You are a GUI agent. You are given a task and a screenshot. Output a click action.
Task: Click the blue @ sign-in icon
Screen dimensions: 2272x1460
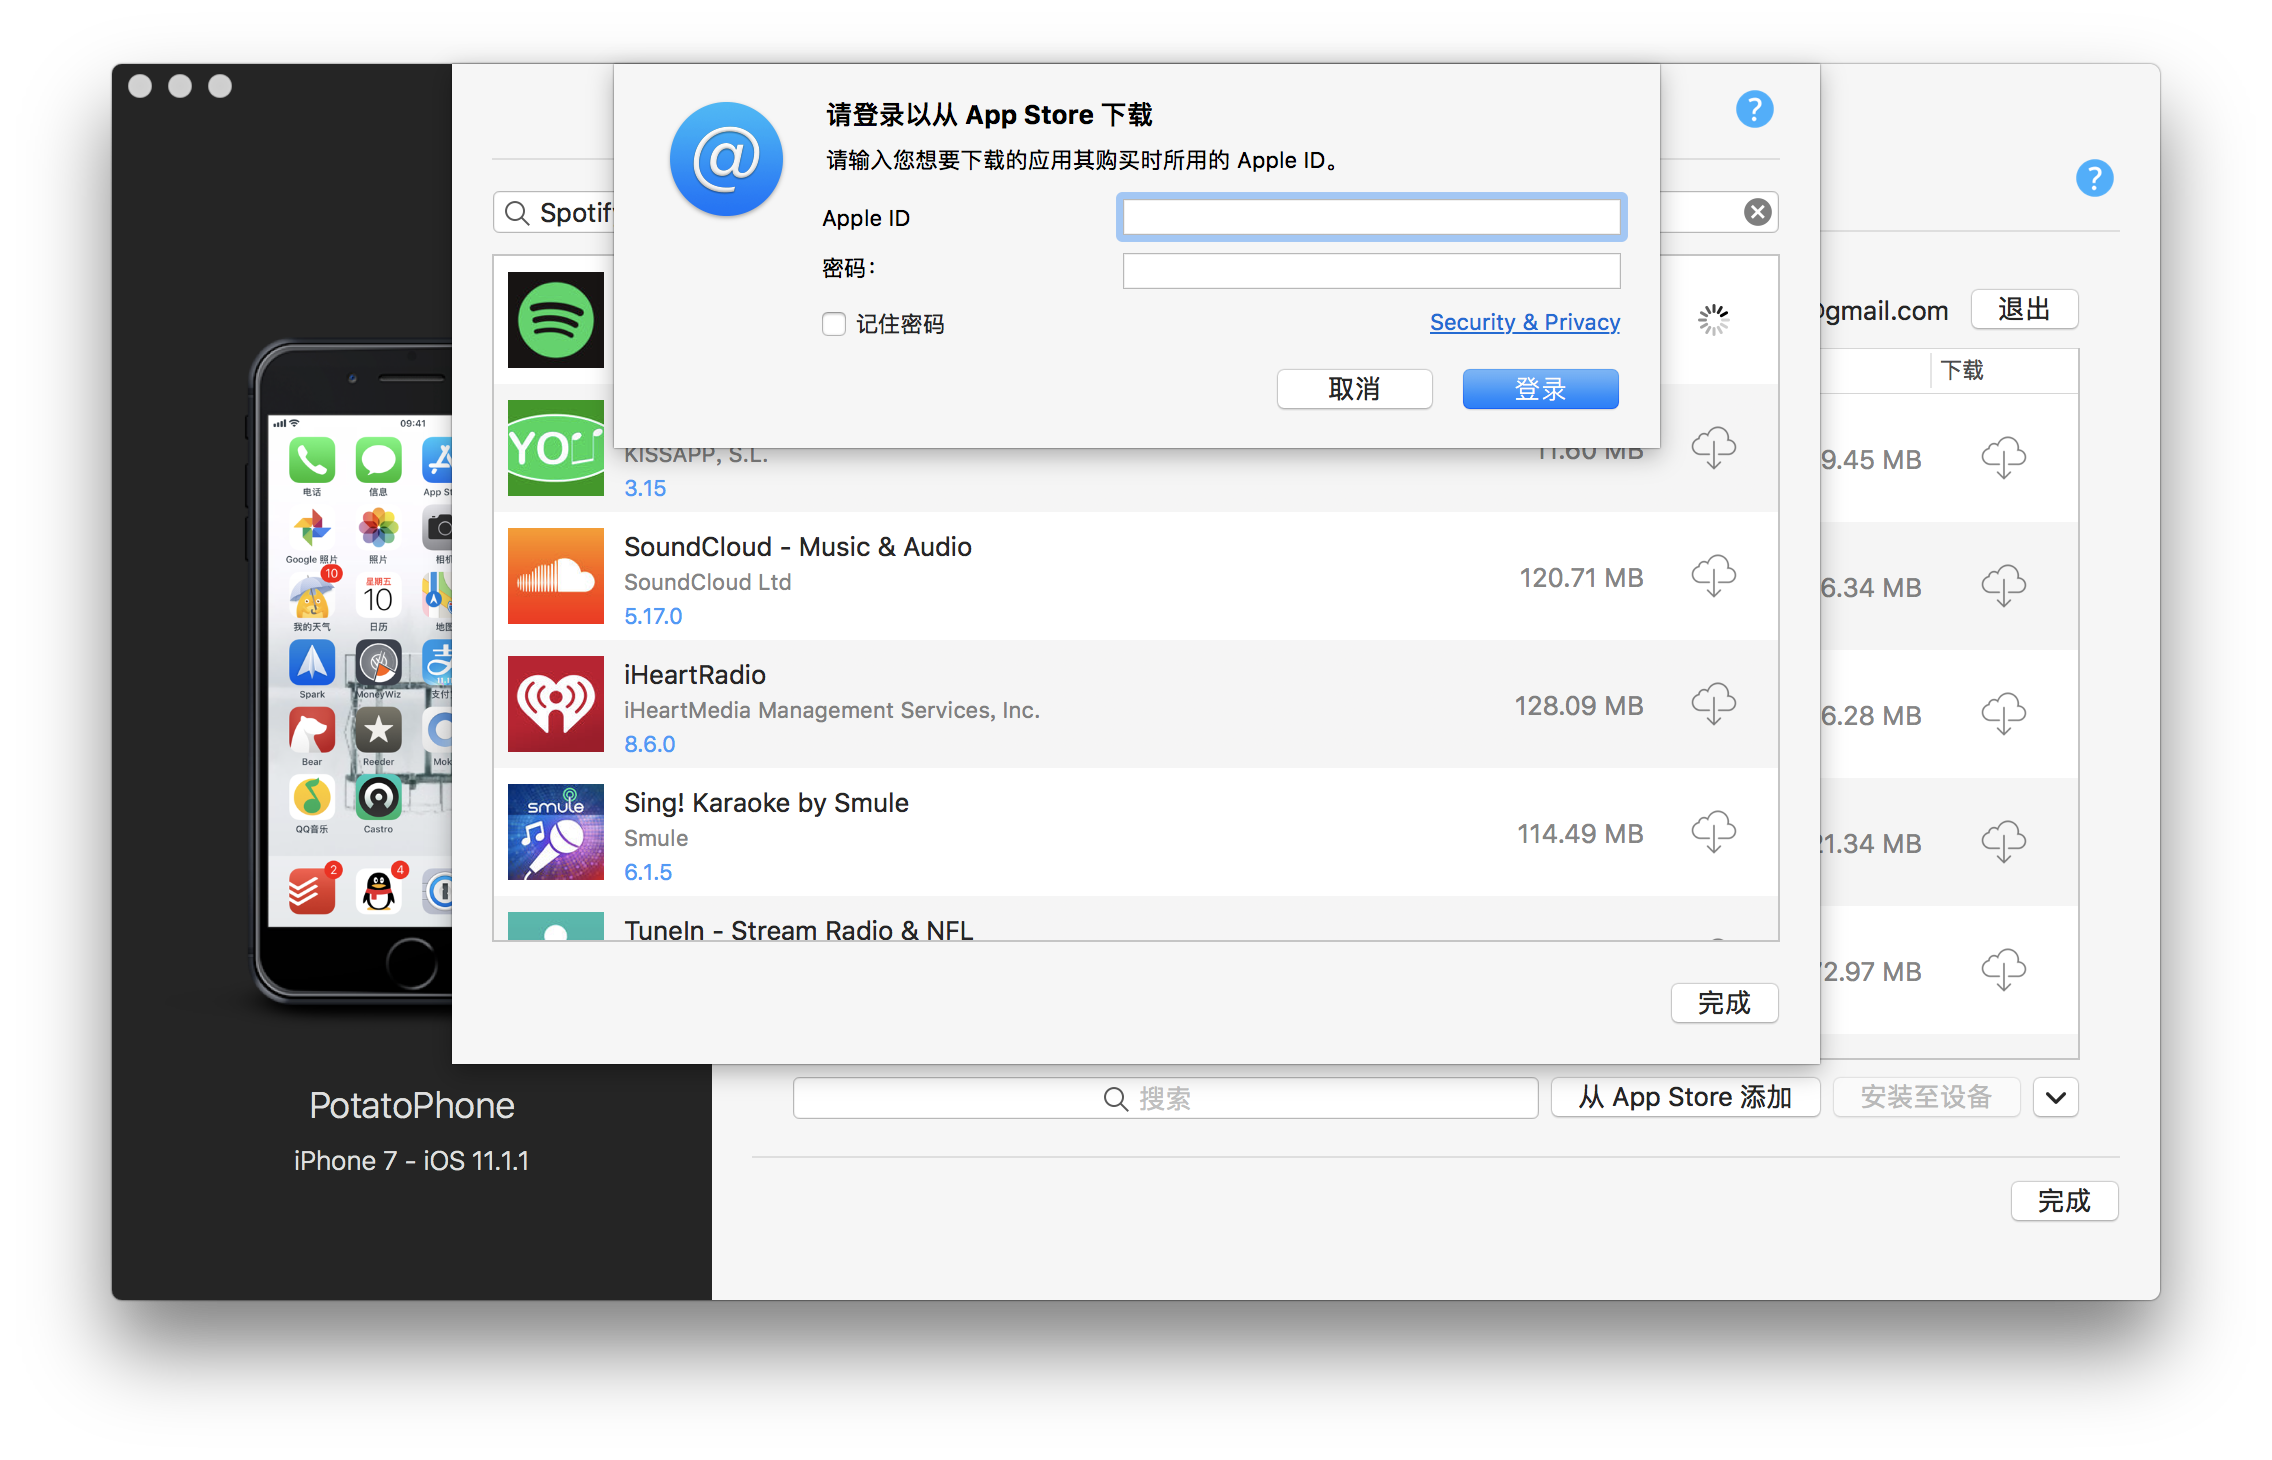coord(726,158)
